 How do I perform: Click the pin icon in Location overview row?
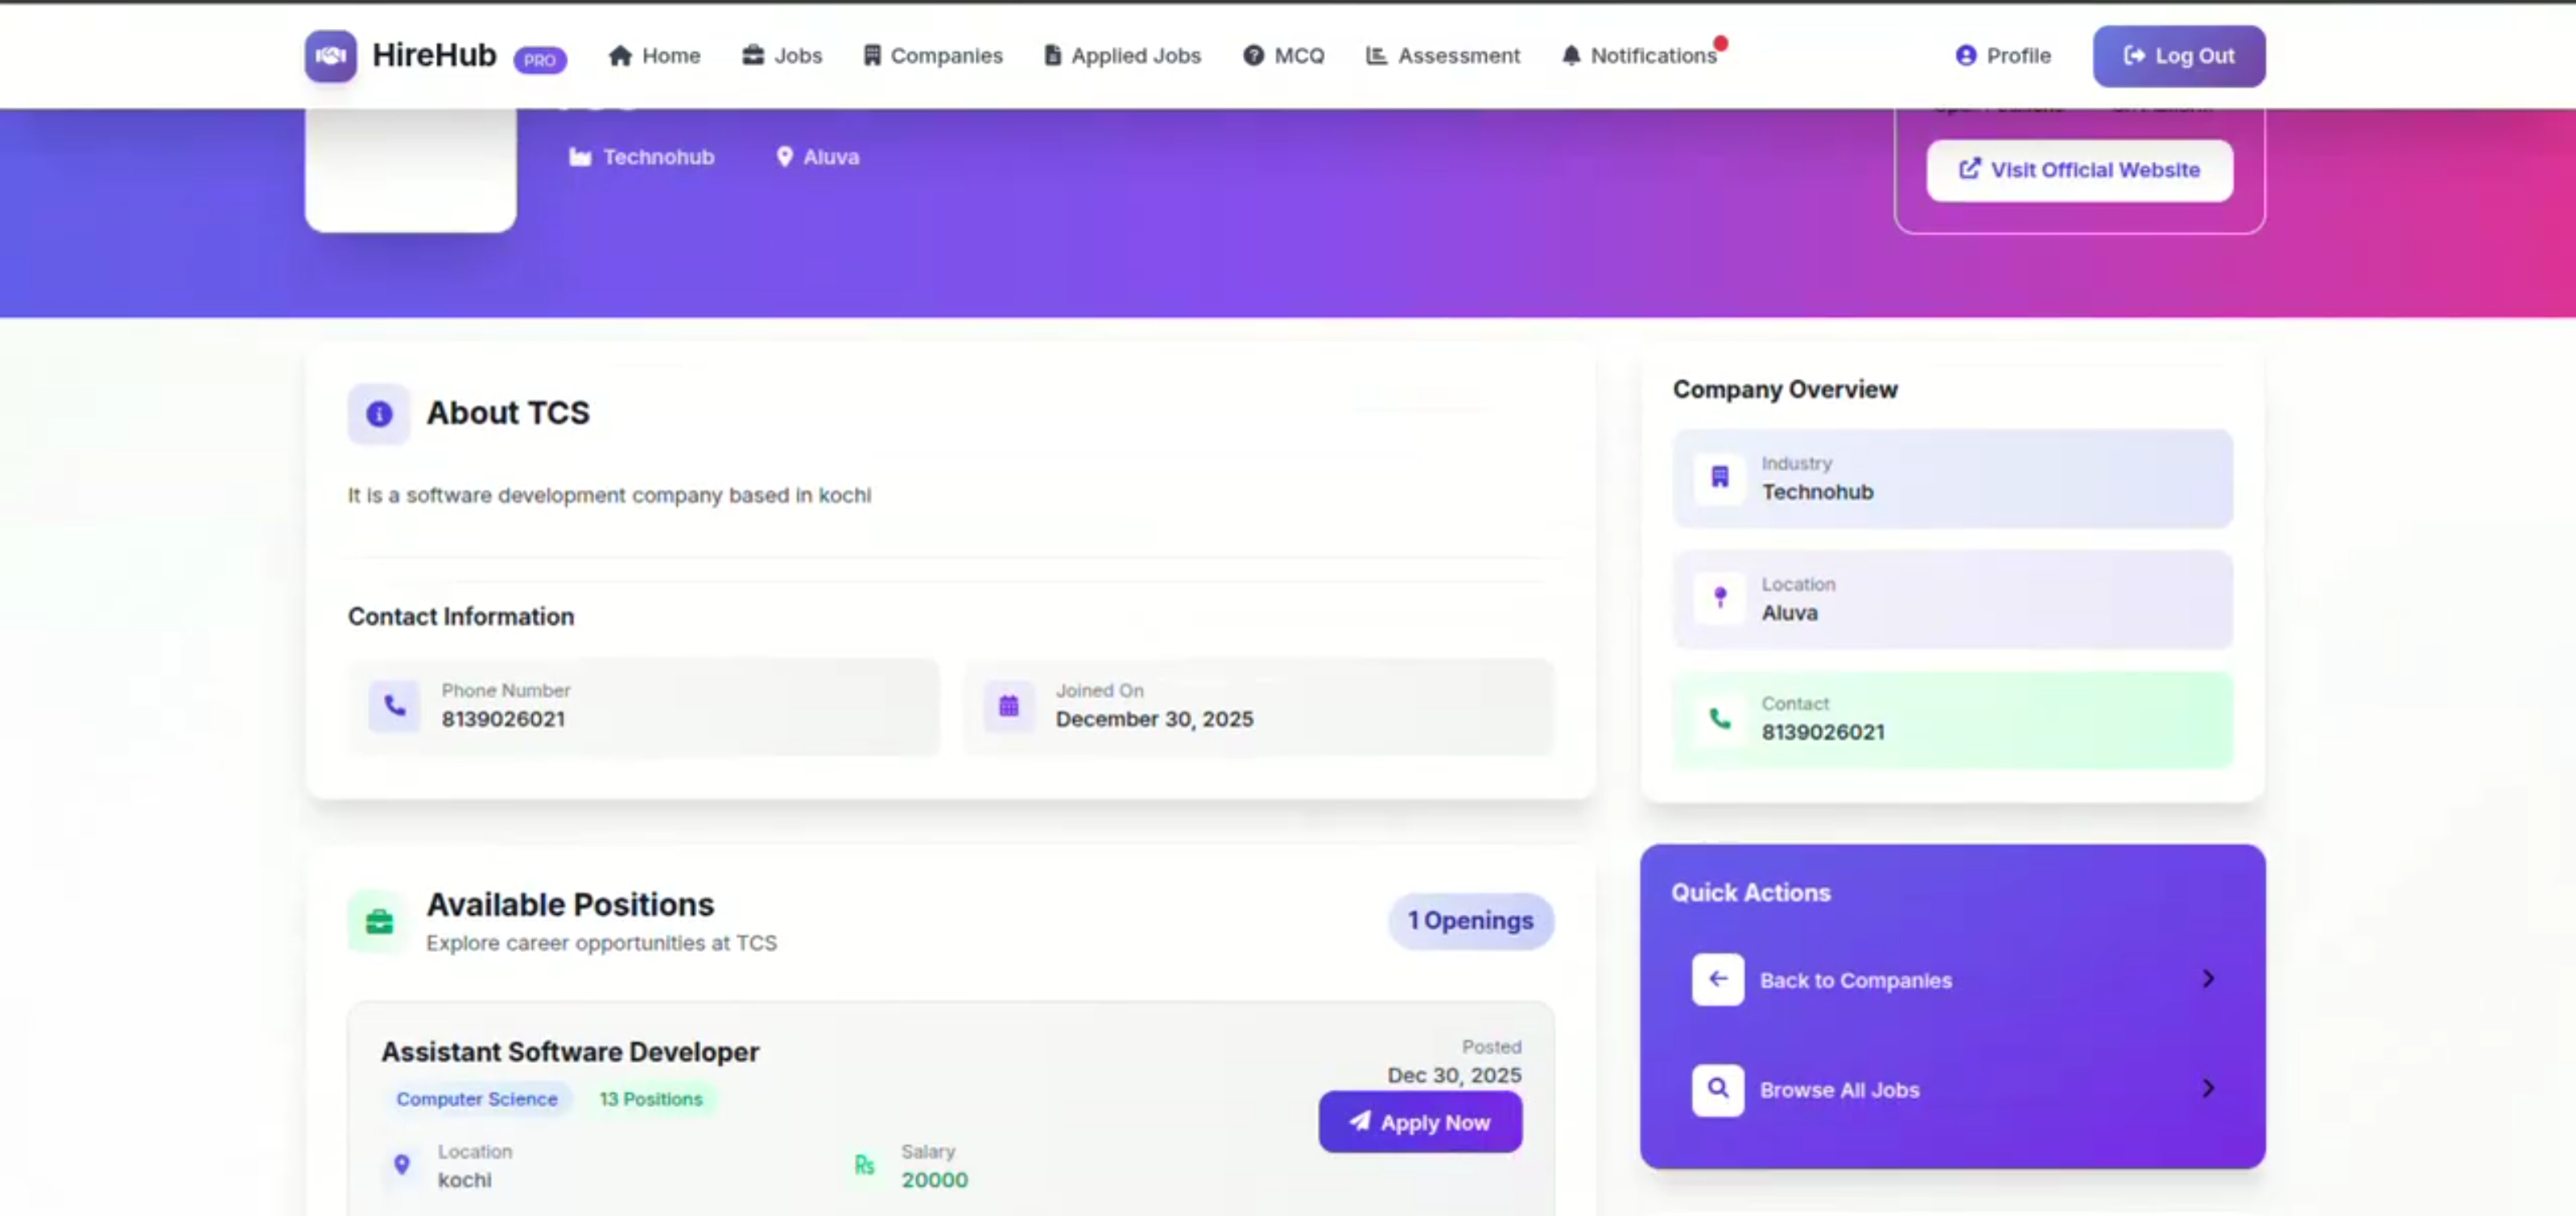(1720, 598)
